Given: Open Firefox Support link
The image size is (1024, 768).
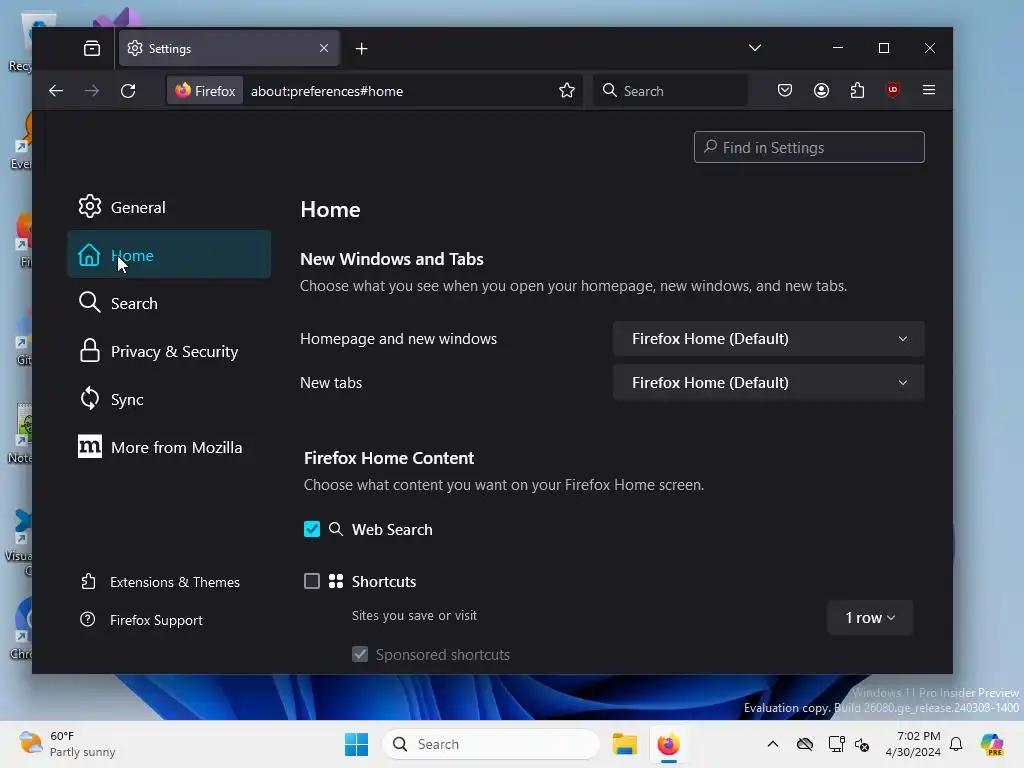Looking at the screenshot, I should tap(141, 620).
